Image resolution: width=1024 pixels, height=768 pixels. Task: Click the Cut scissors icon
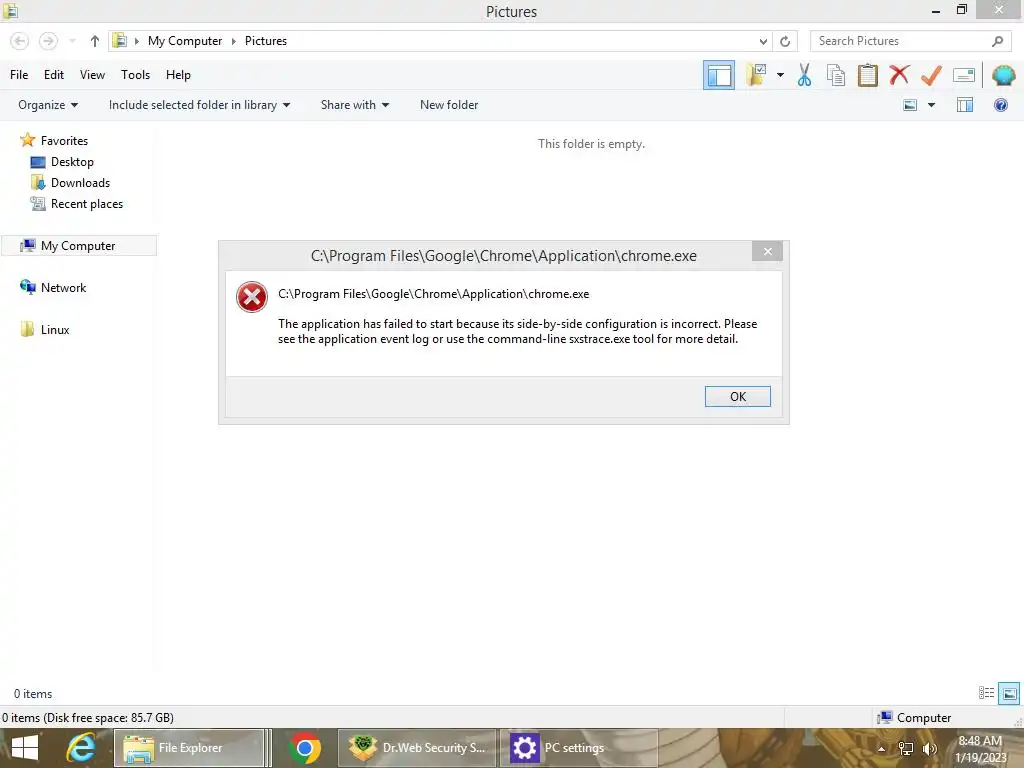805,74
